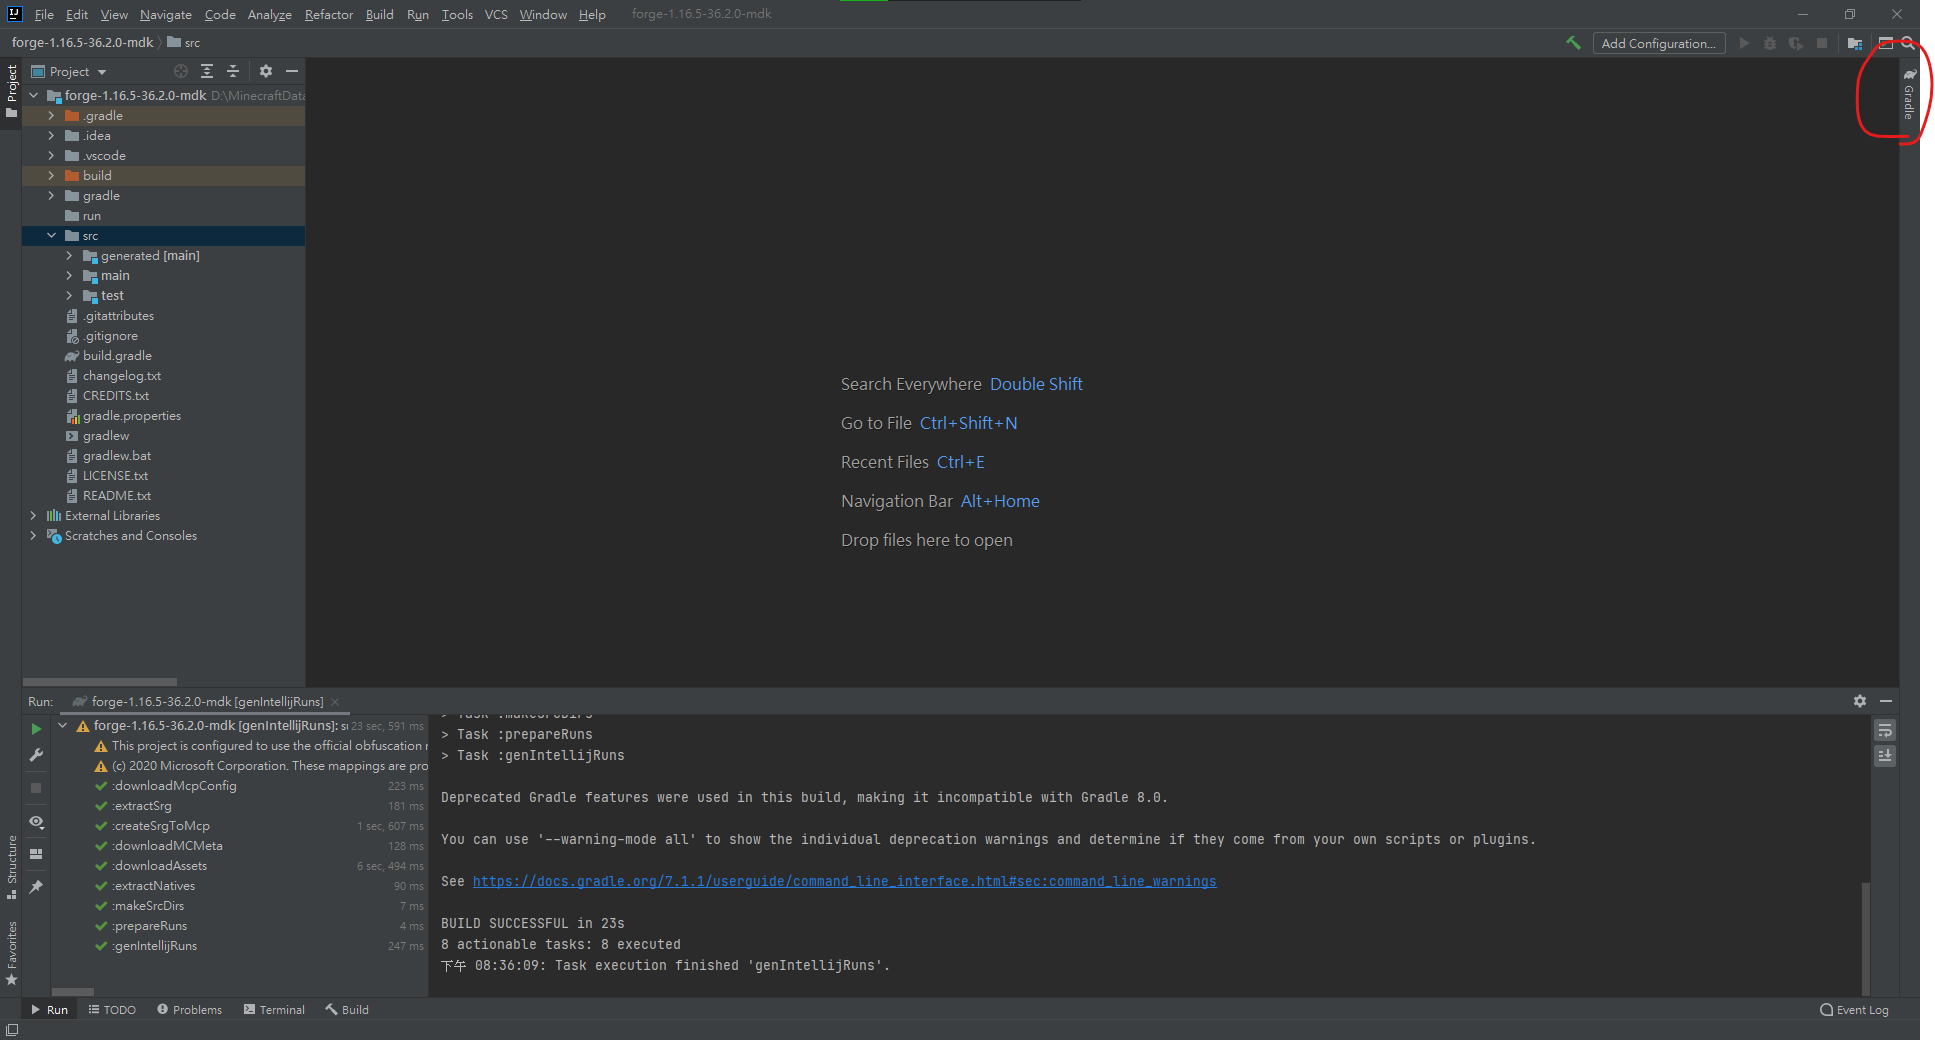Viewport: 1935px width, 1040px height.
Task: Open the Terminal tool window
Action: click(x=274, y=1010)
